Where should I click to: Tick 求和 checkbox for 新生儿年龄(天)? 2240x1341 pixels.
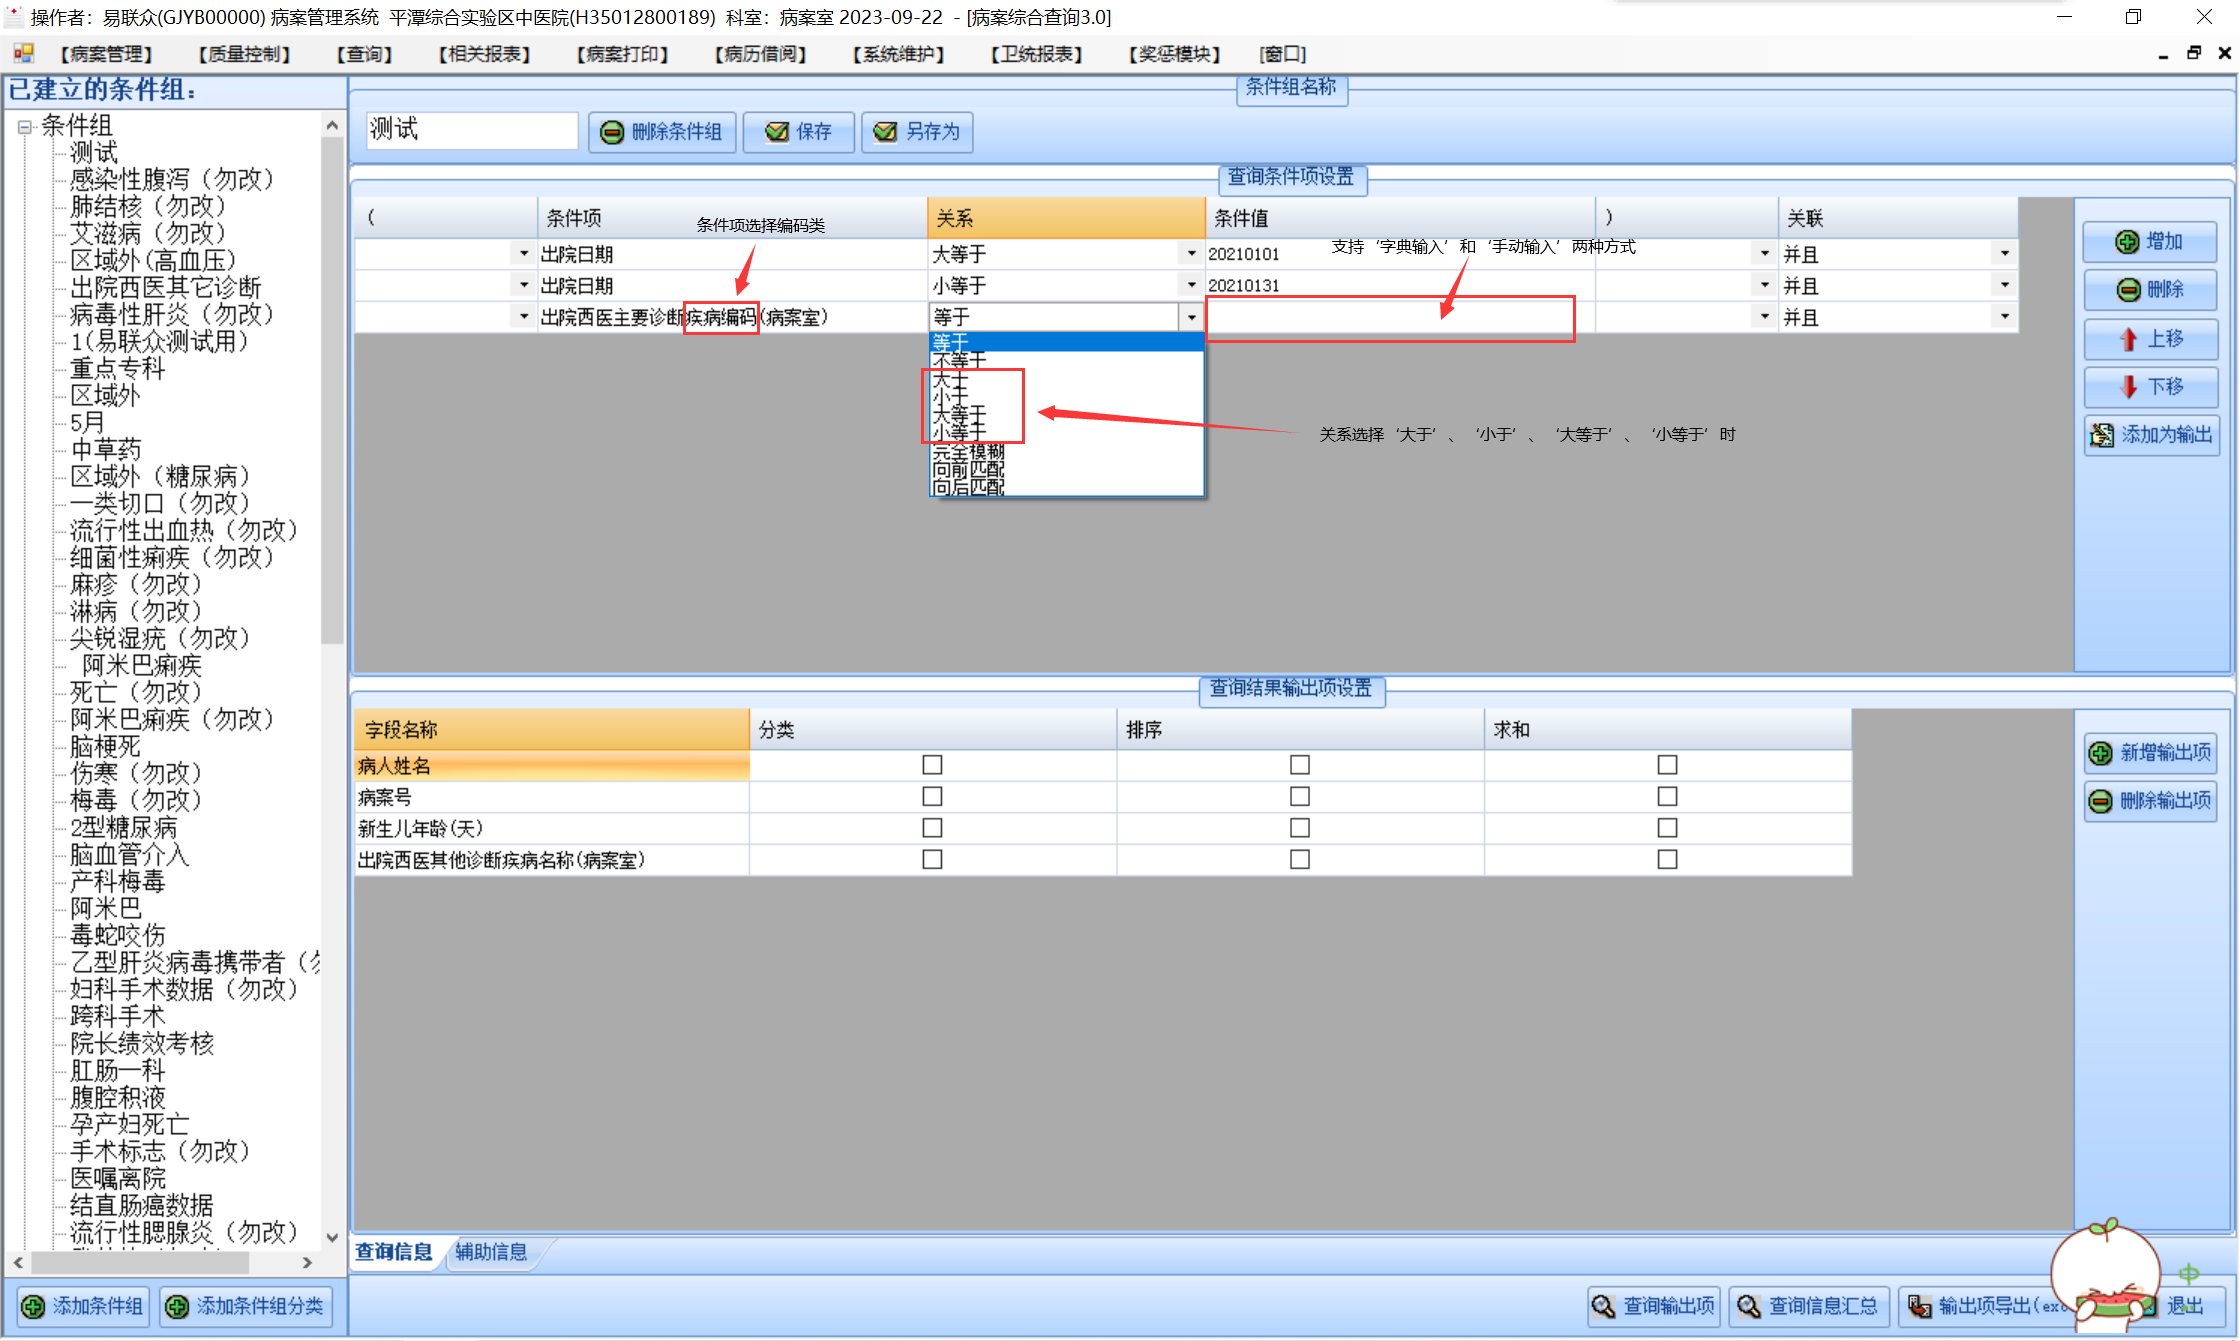pyautogui.click(x=1667, y=828)
